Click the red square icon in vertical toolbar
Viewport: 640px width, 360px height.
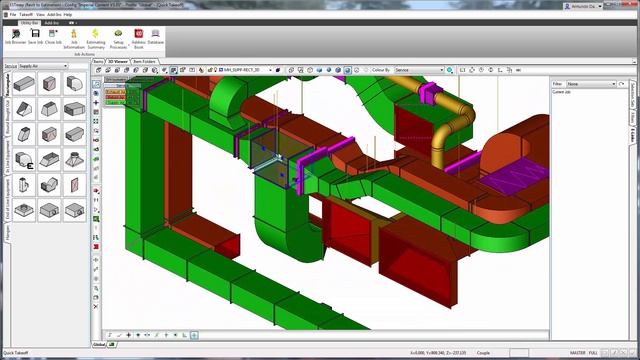tap(96, 247)
